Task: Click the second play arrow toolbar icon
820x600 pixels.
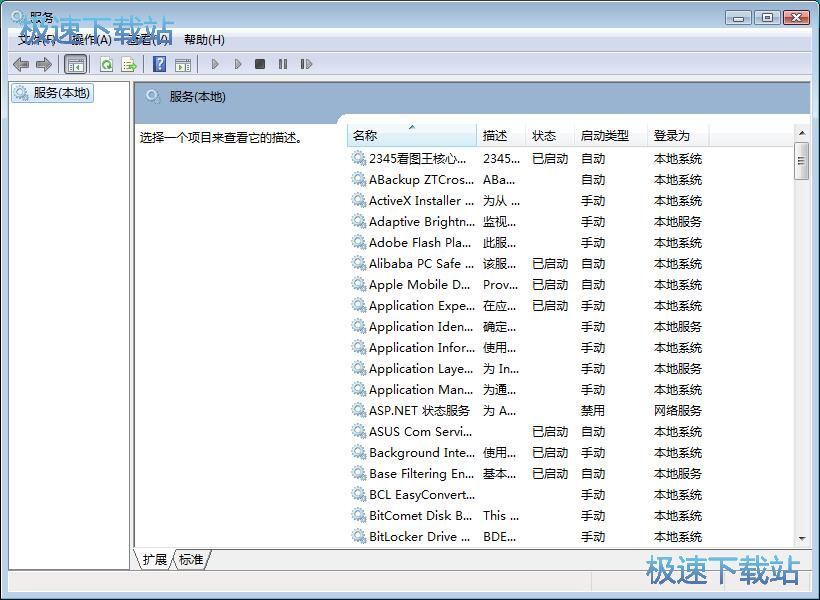Action: click(x=238, y=64)
